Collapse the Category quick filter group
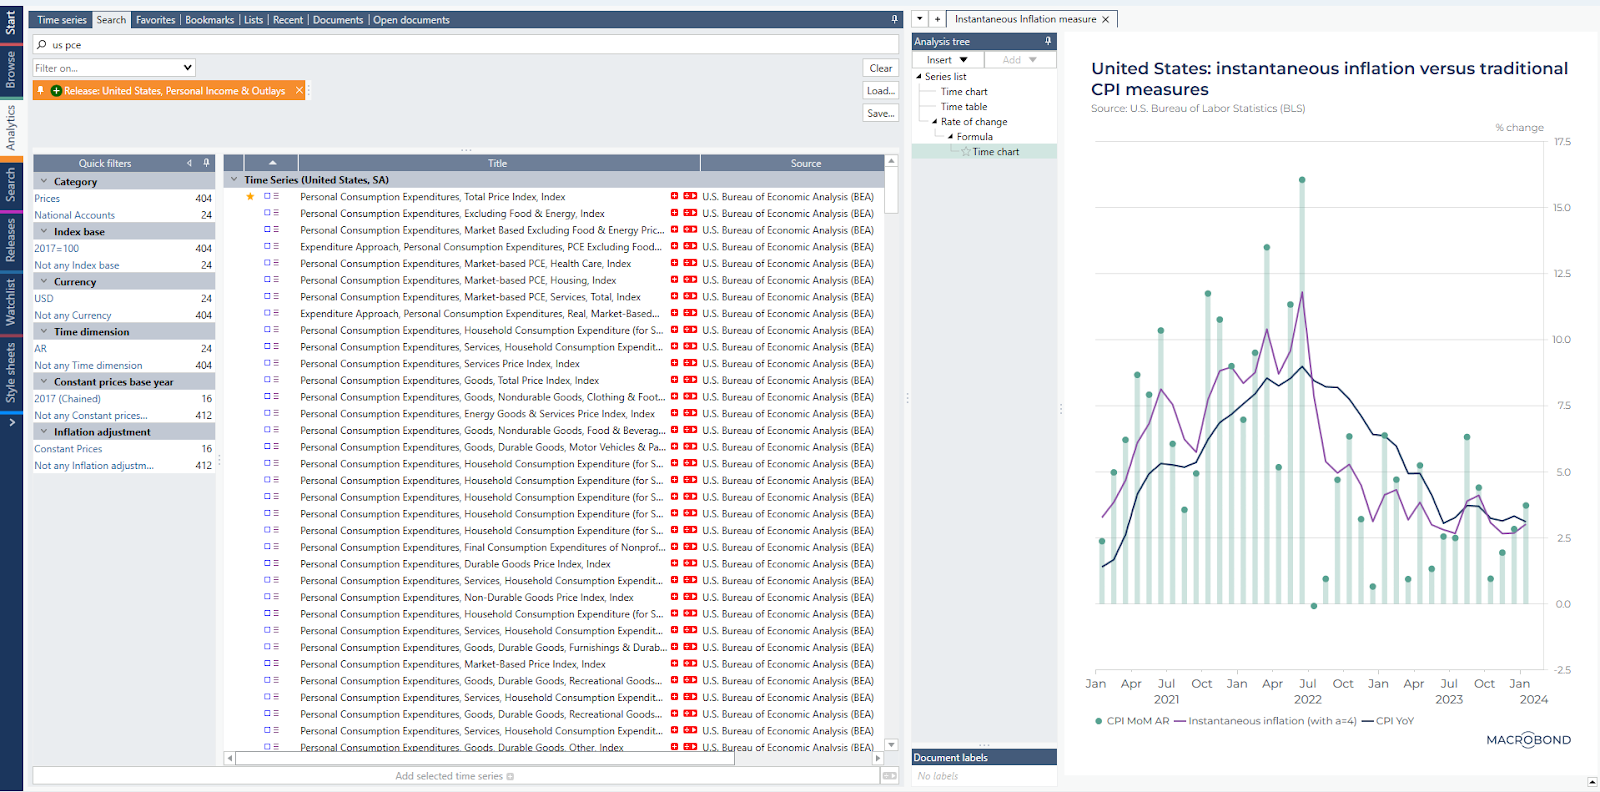Screen dimensions: 1600x792 pos(44,182)
